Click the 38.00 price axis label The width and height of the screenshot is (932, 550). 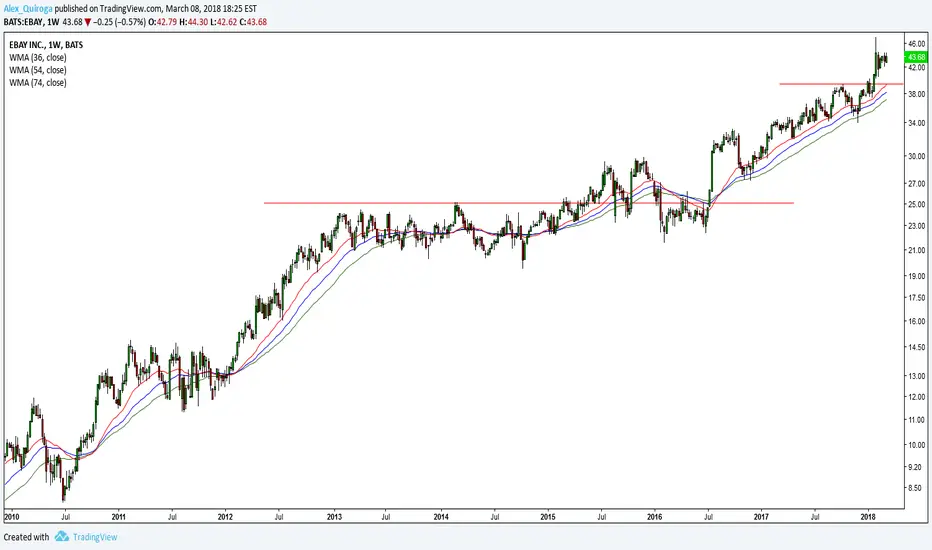pos(917,94)
